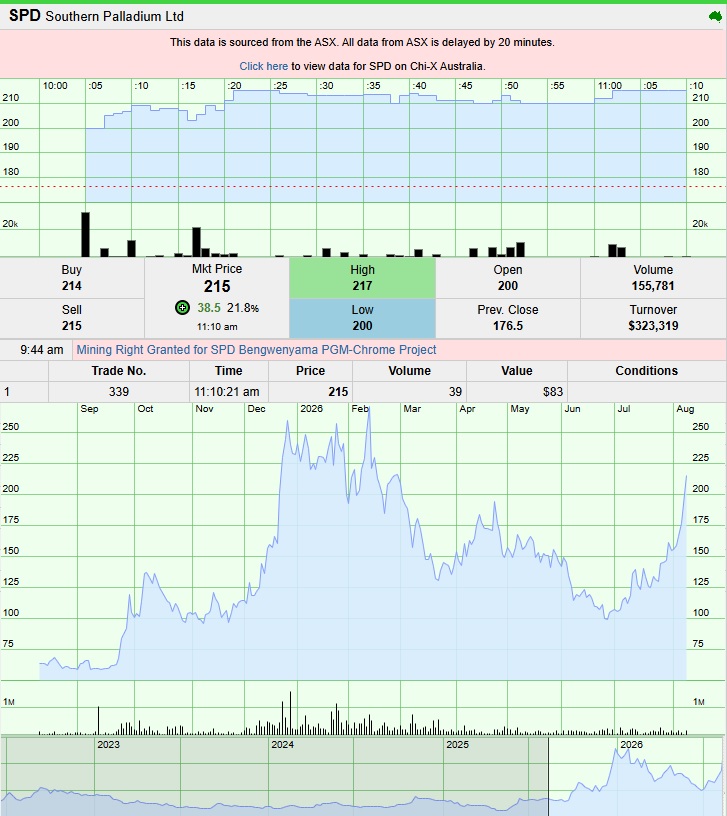Click the 2025 year label in range navigator
The width and height of the screenshot is (727, 816).
(x=457, y=745)
